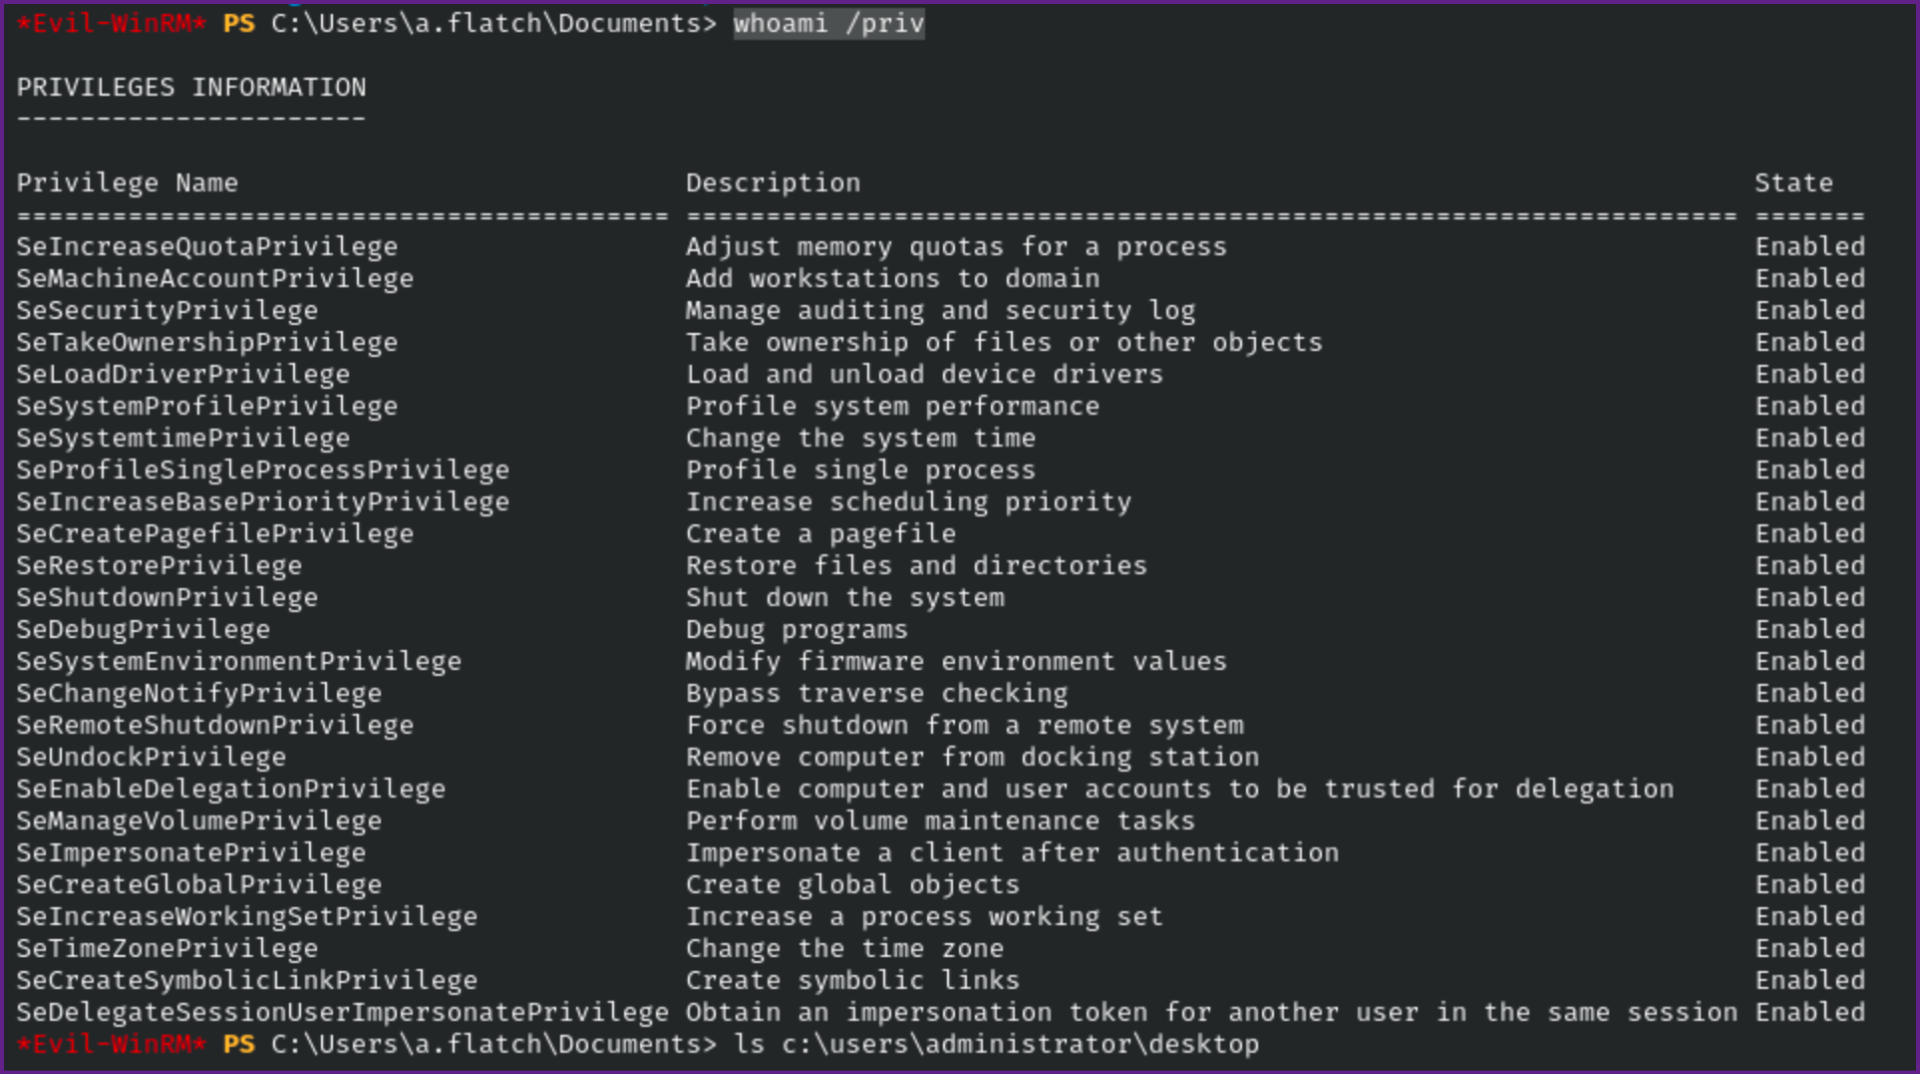Click the State column header
1920x1074 pixels.
click(1793, 183)
